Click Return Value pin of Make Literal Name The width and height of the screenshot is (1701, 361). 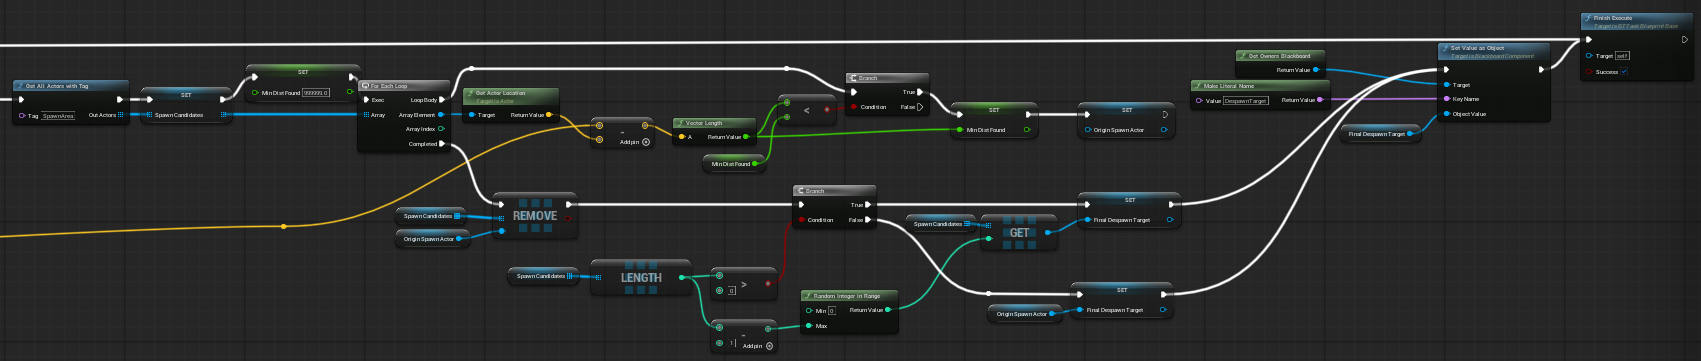(x=1320, y=100)
